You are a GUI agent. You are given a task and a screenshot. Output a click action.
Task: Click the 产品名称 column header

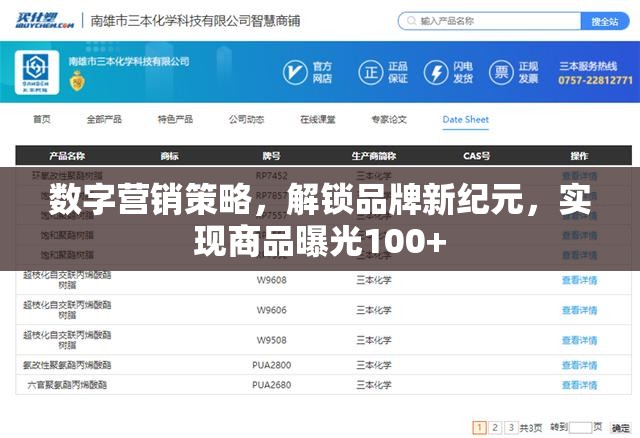[67, 156]
